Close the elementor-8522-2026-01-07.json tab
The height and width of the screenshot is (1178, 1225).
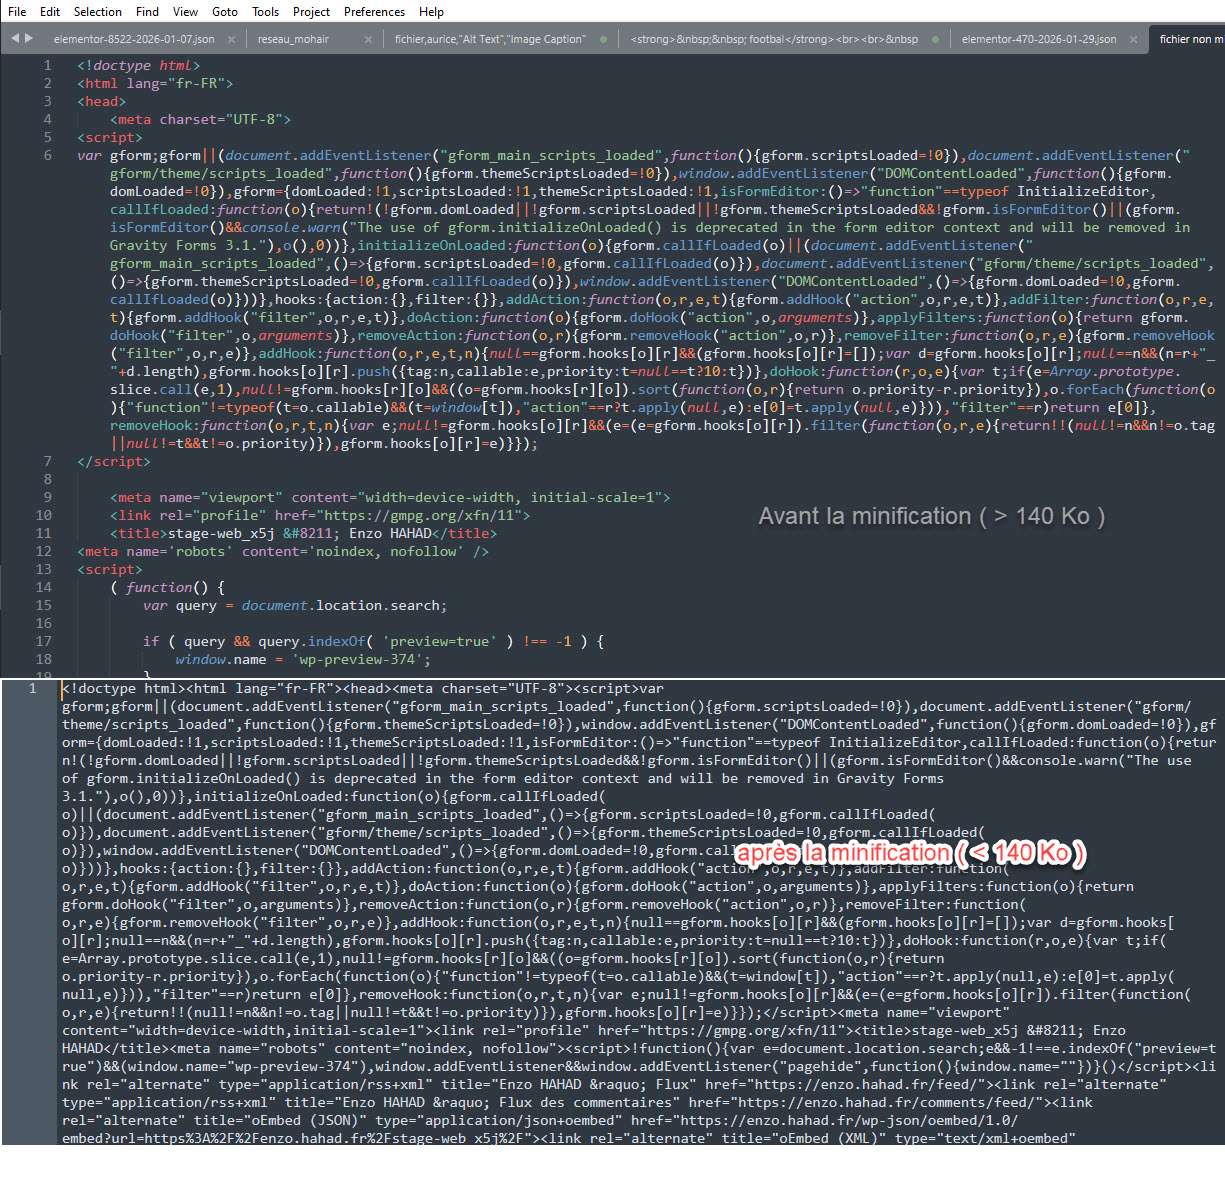pyautogui.click(x=232, y=39)
